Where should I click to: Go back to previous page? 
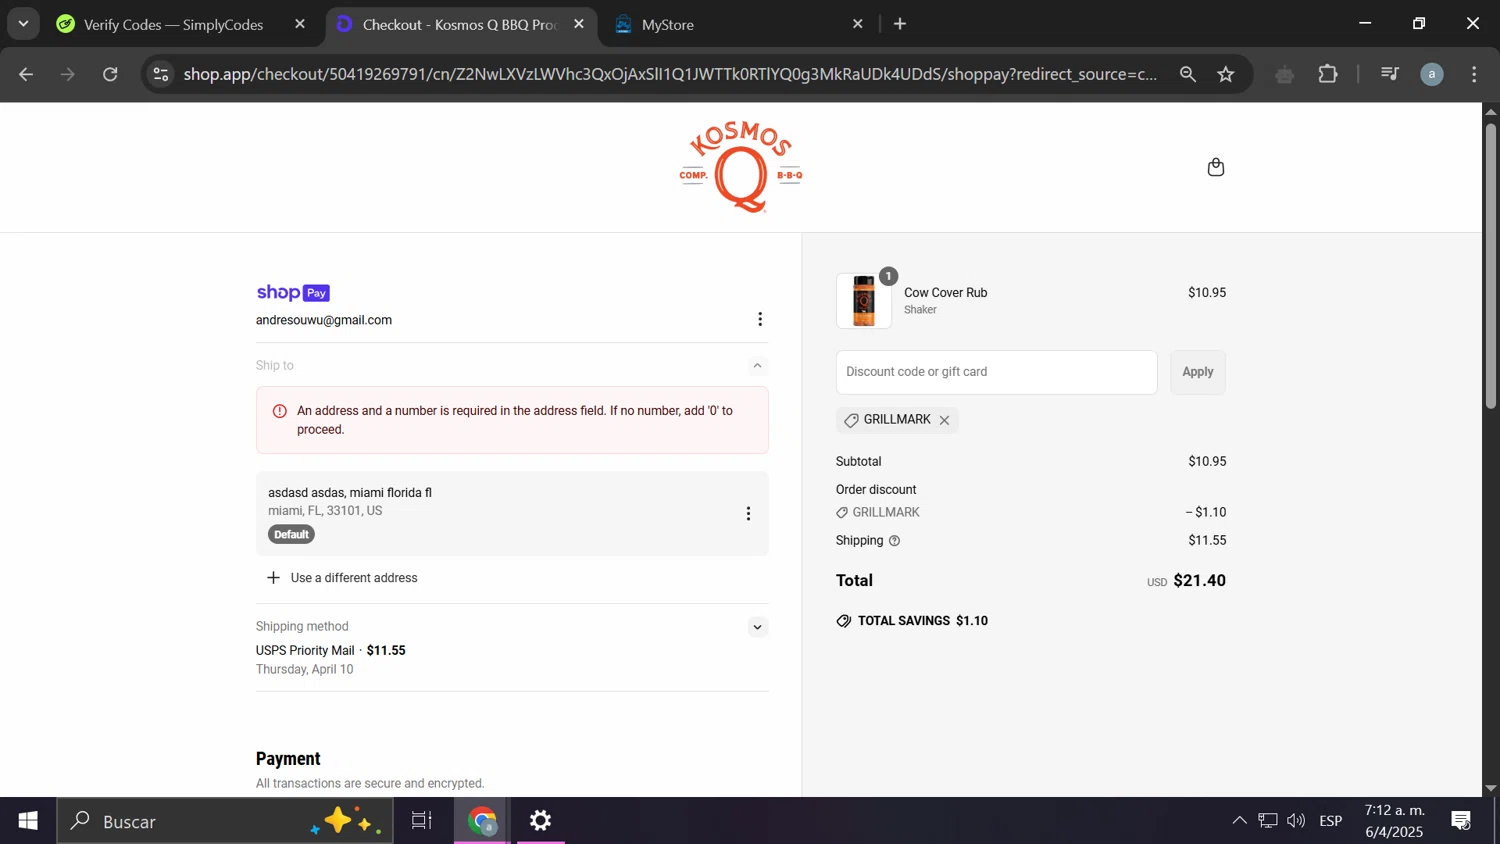tap(26, 74)
